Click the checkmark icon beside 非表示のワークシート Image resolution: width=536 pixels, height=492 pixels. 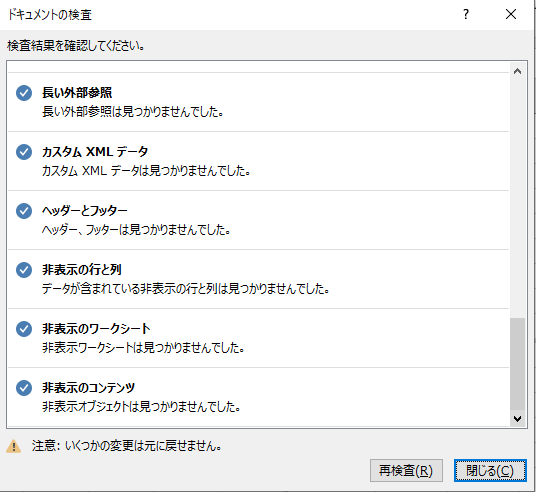(24, 329)
